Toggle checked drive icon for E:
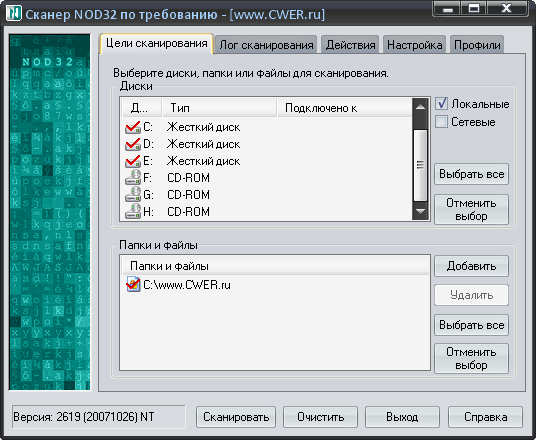The height and width of the screenshot is (440, 536). [133, 161]
